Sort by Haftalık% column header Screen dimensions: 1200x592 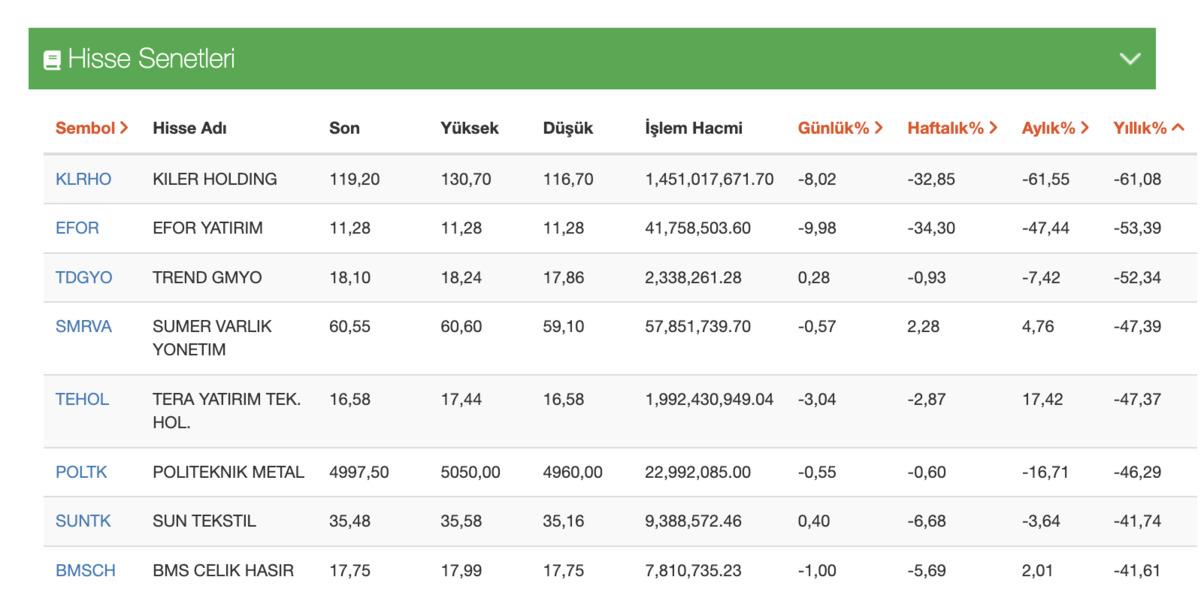coord(953,128)
